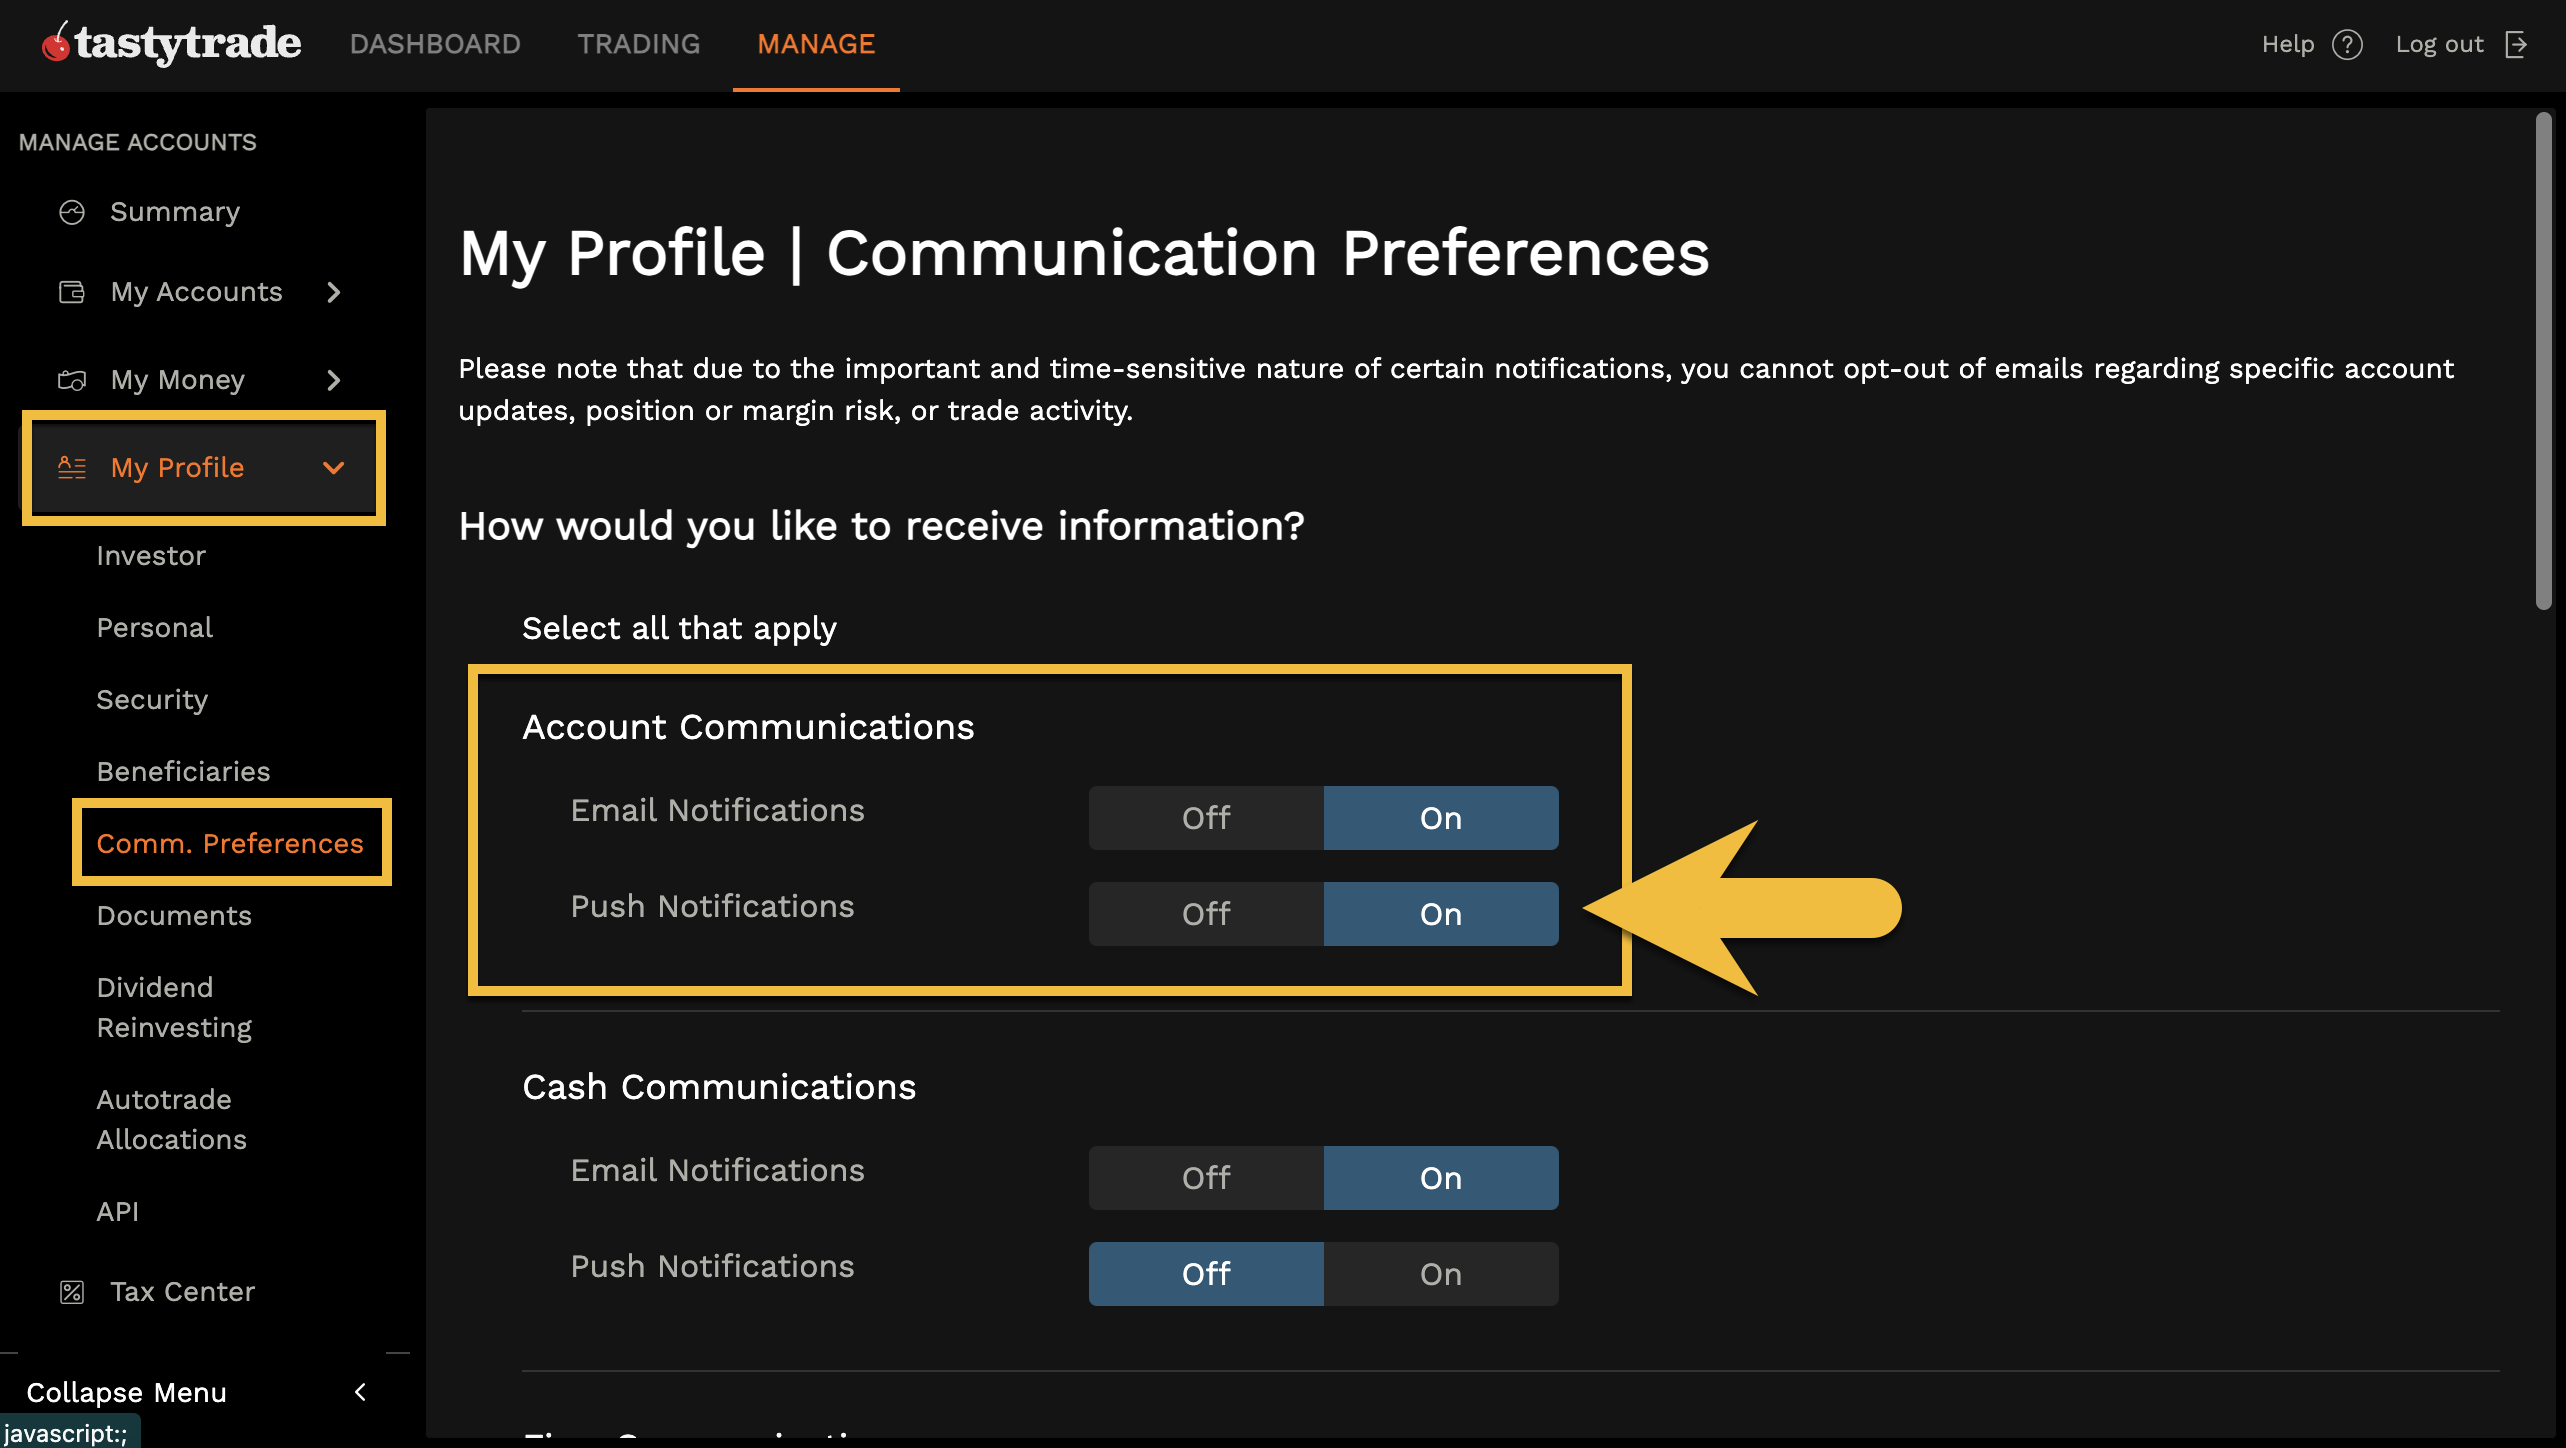
Task: Go to the Beneficiaries page
Action: [183, 772]
